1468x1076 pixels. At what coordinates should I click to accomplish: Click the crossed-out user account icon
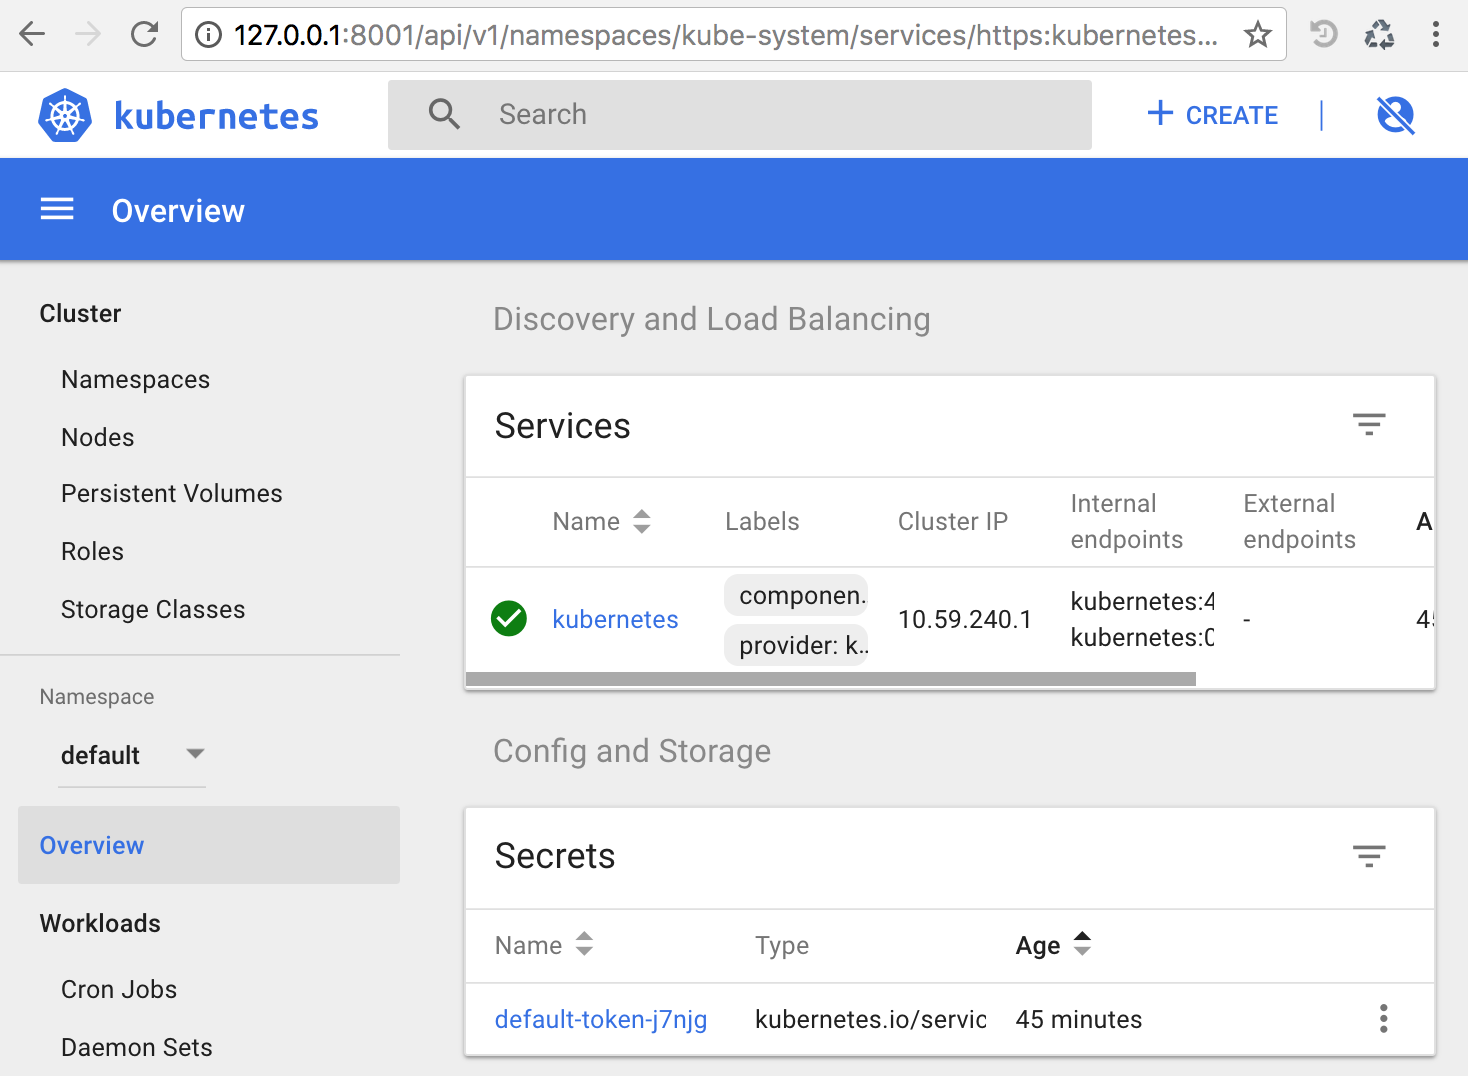click(1395, 115)
